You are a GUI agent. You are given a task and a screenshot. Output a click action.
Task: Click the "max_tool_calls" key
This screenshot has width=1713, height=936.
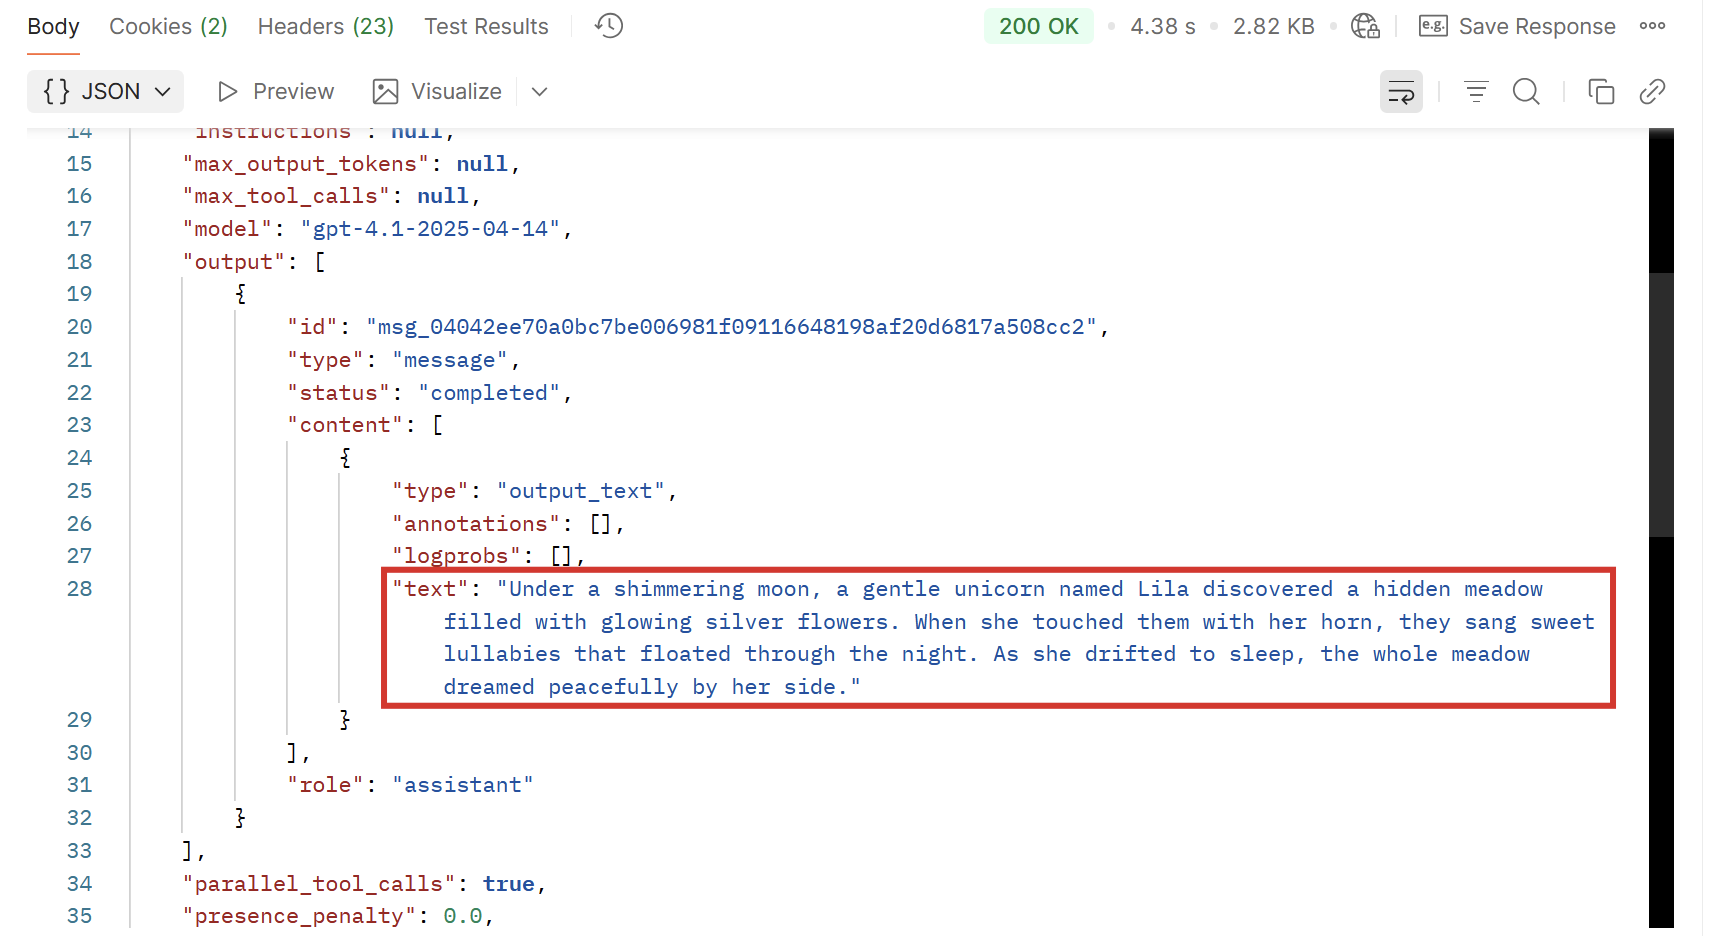[x=286, y=196]
